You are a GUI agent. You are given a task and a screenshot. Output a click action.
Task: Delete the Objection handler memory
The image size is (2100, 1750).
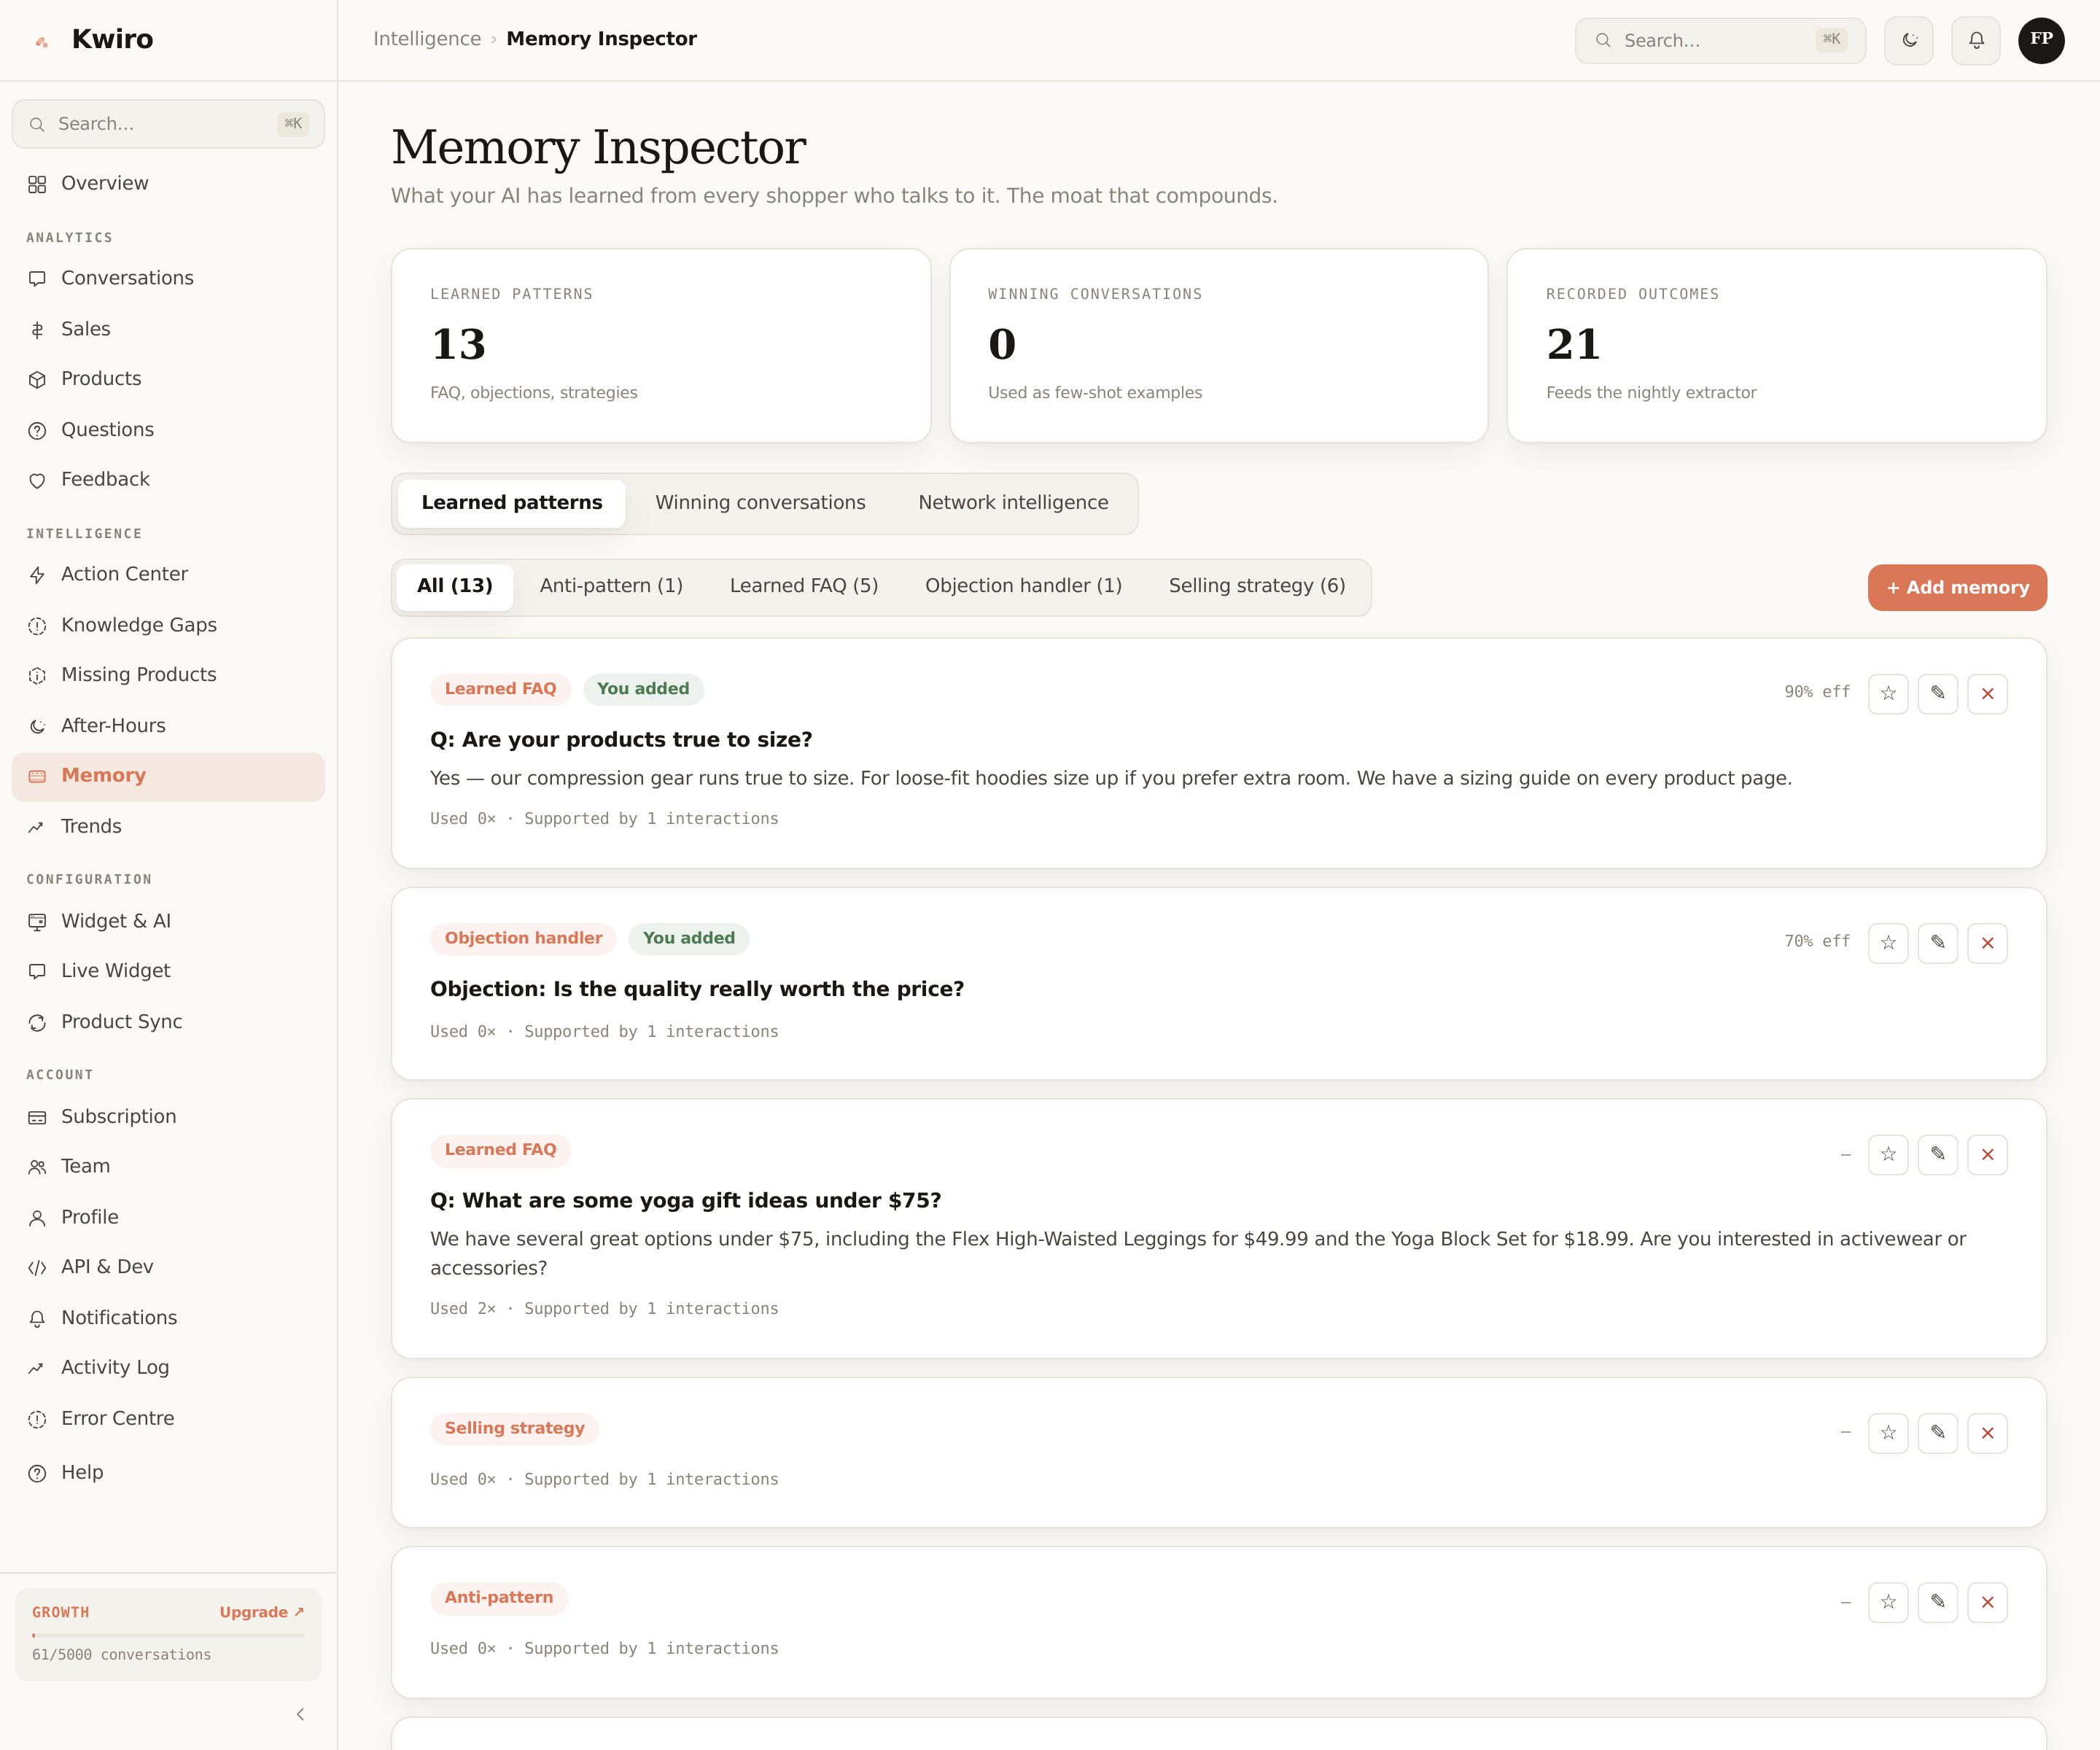(1987, 943)
